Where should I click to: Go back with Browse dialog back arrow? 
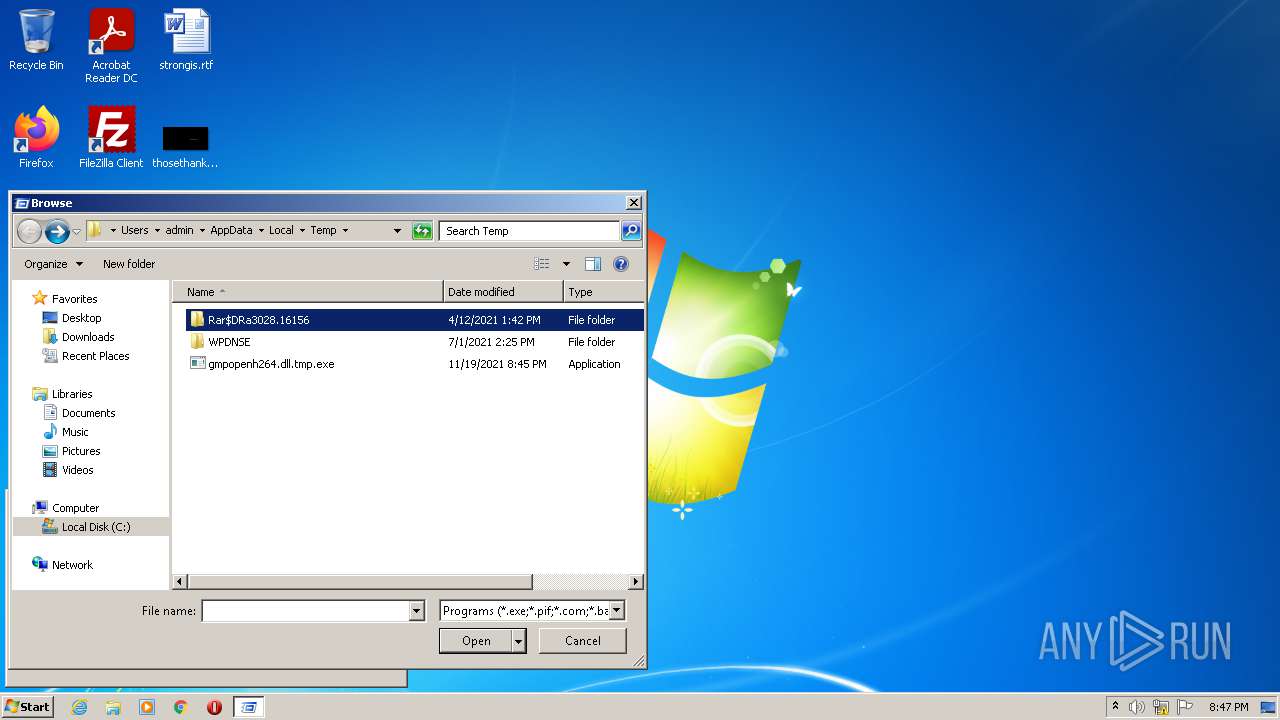[x=30, y=231]
